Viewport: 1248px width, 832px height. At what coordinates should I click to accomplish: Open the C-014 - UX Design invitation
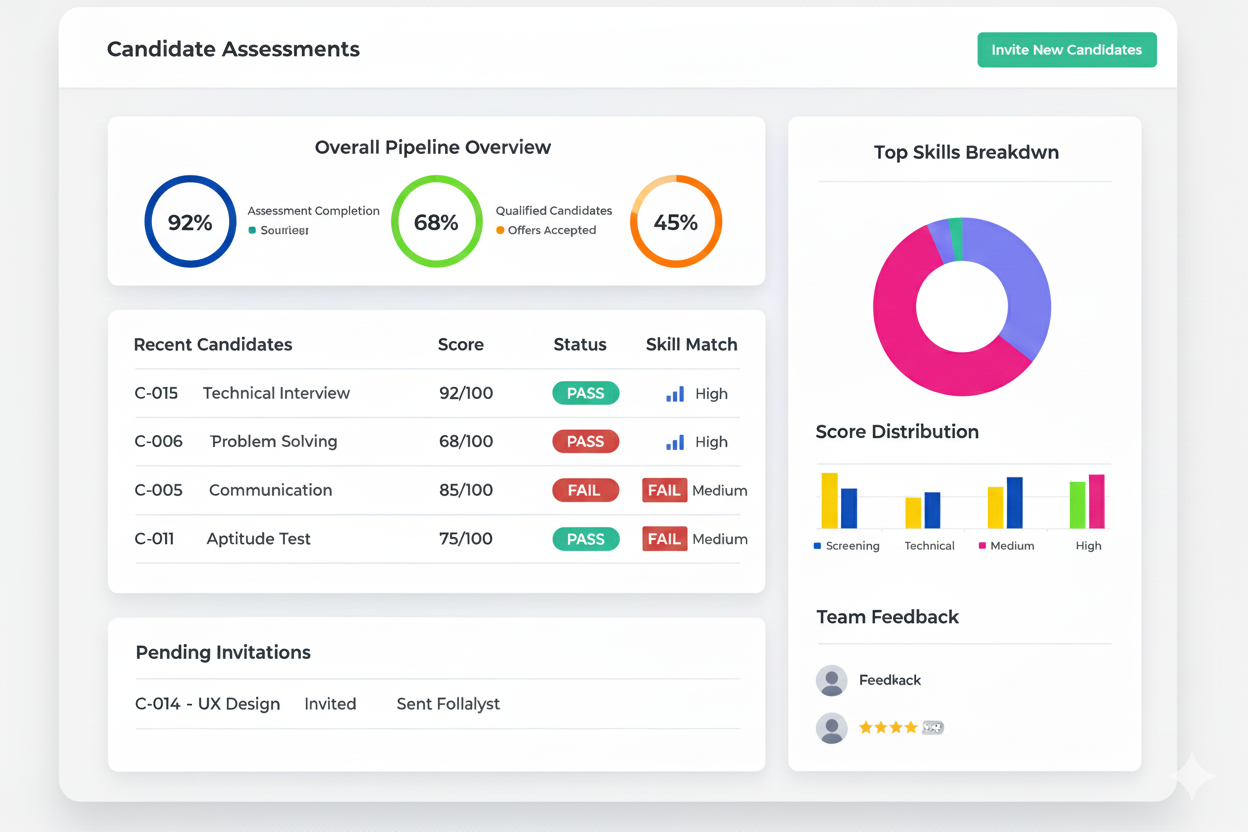click(207, 704)
